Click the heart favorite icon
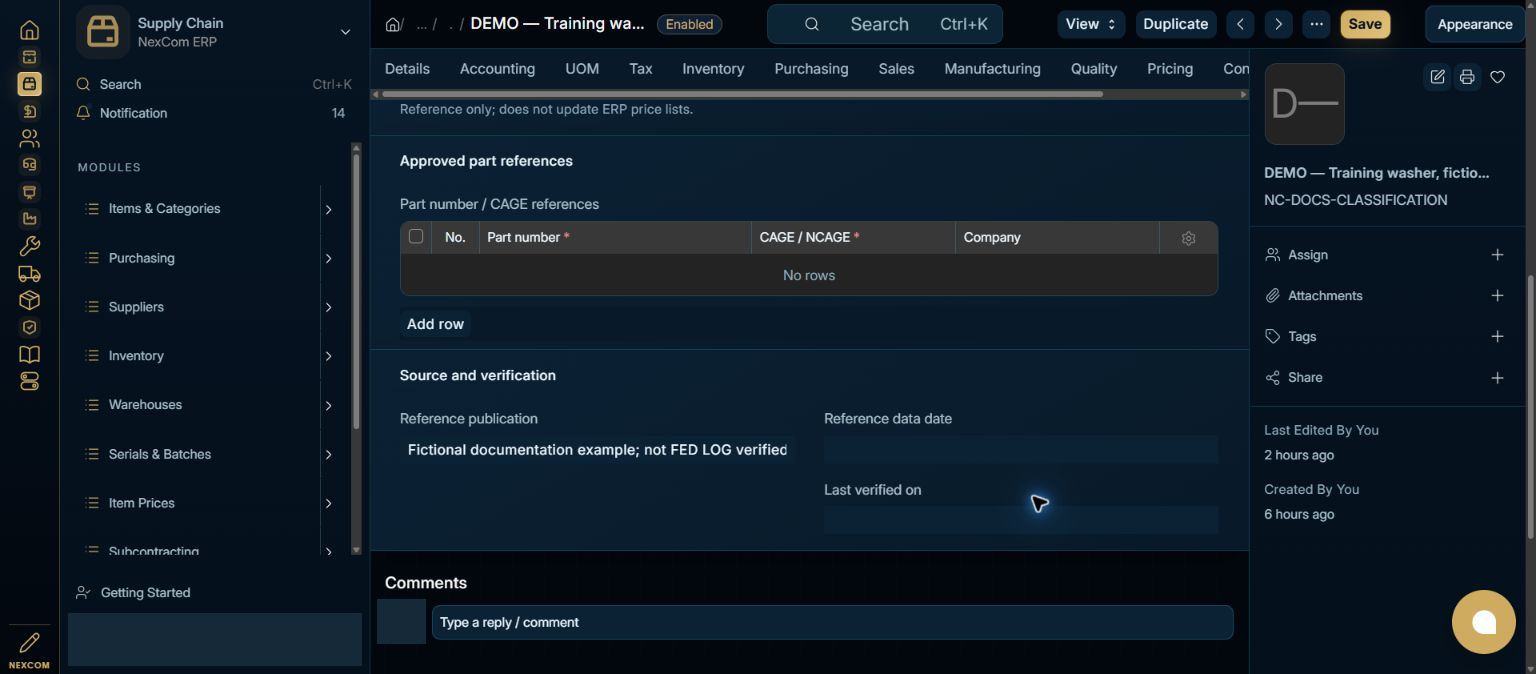Screen dimensions: 1536x674 click(1497, 77)
